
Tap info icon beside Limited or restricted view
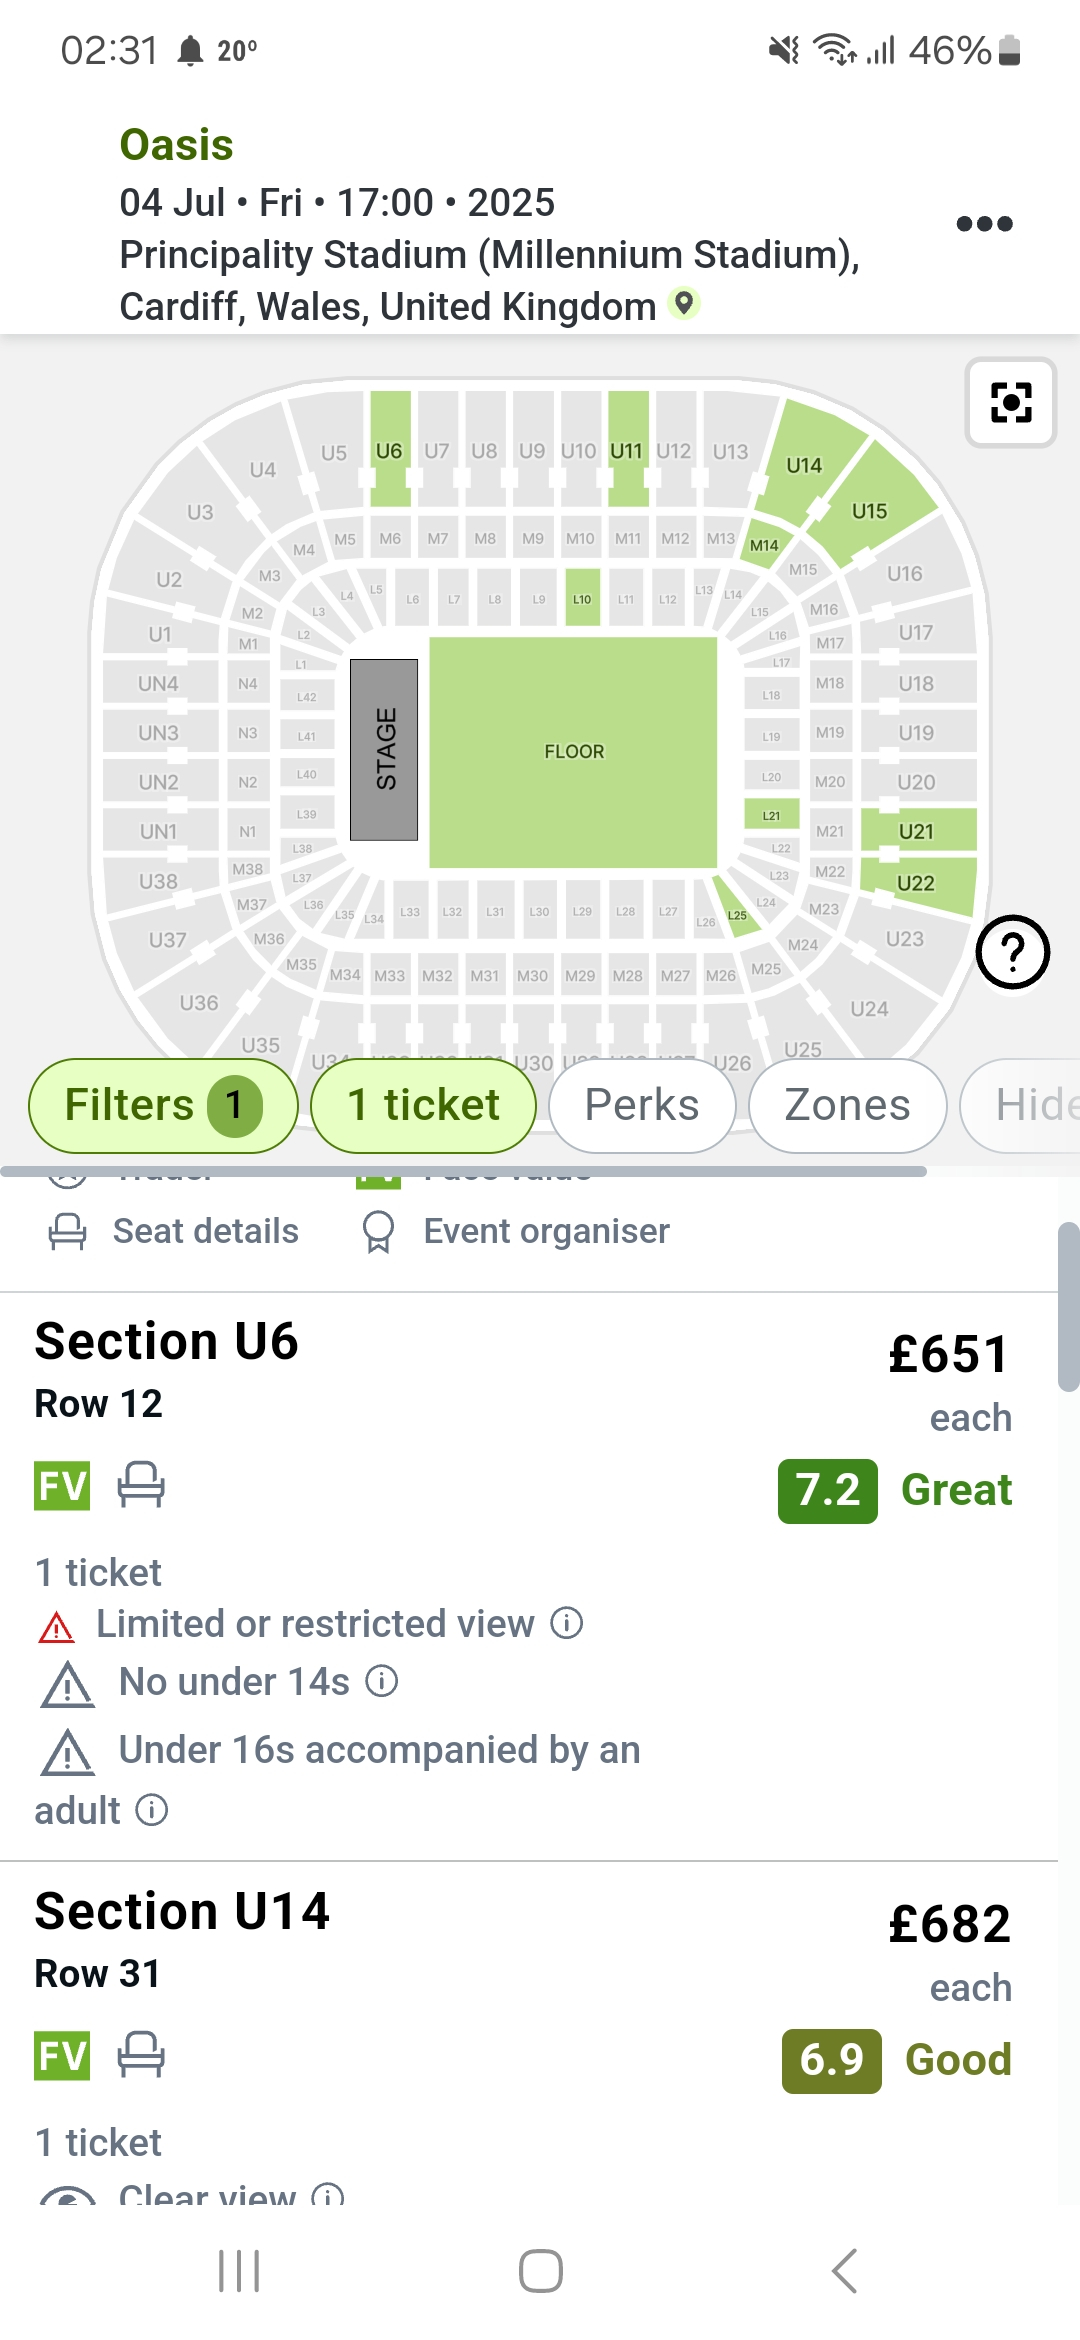(567, 1623)
